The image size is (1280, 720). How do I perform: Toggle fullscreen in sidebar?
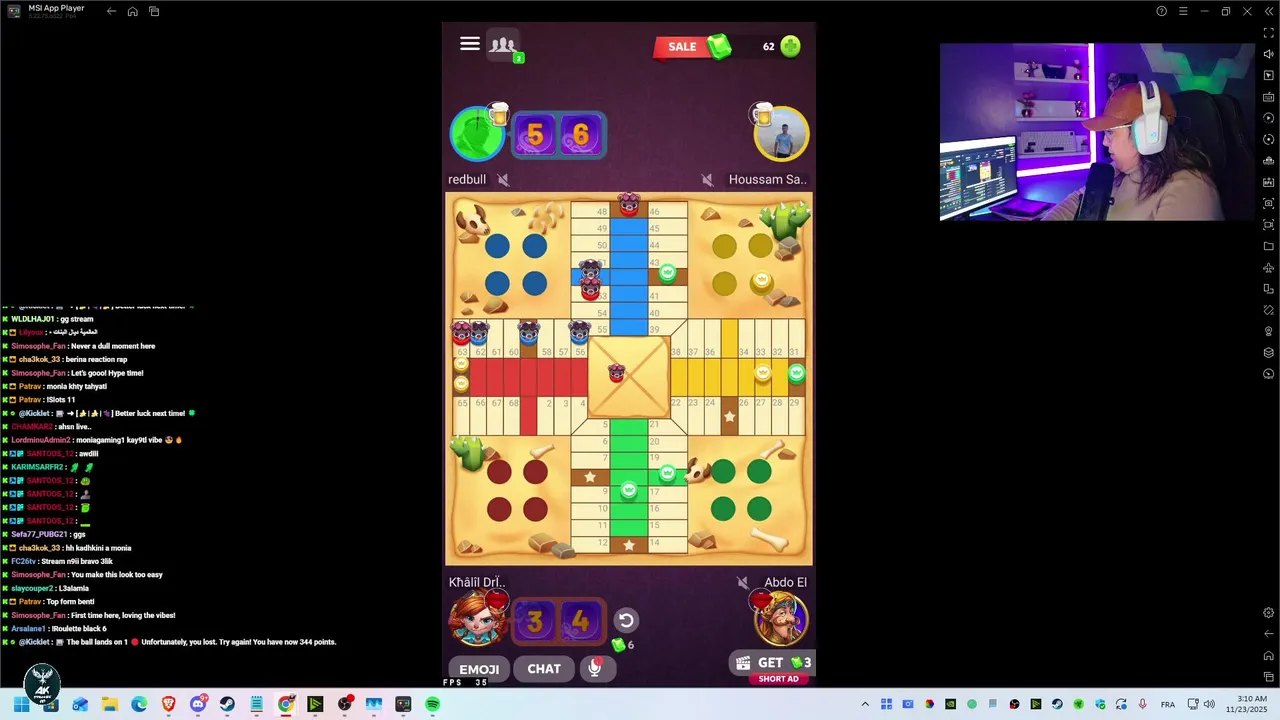click(1268, 33)
